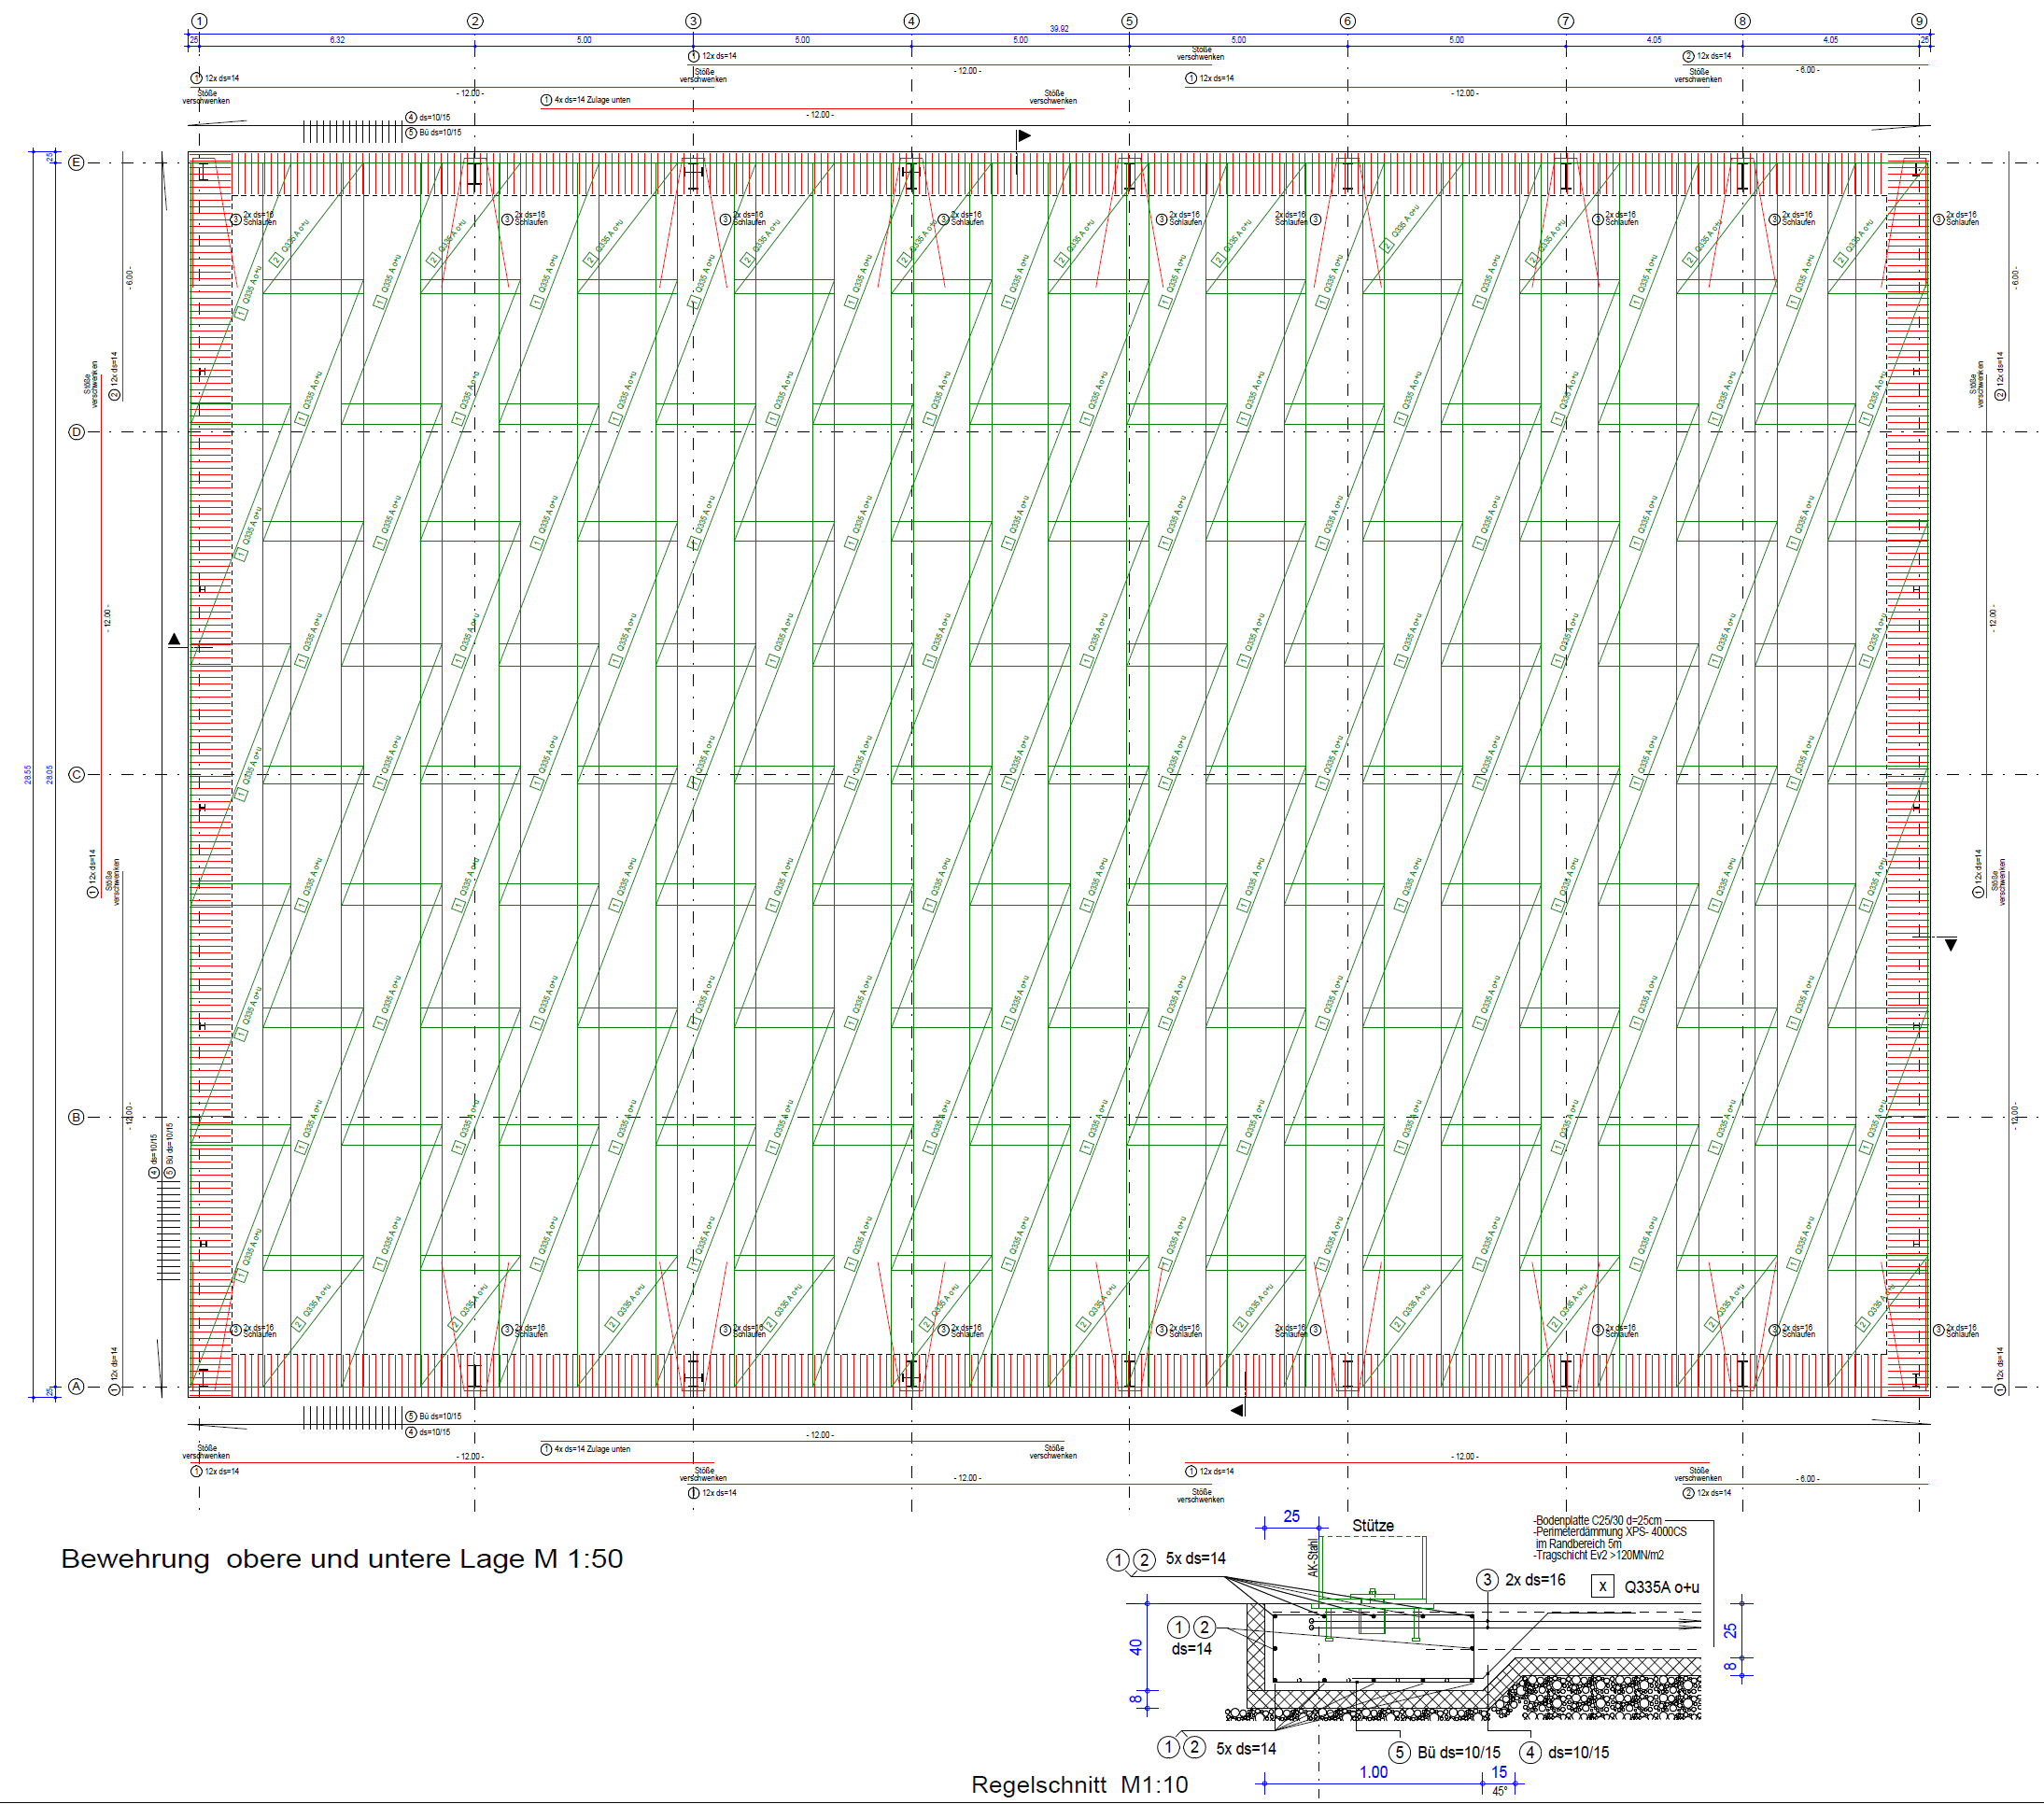Select note '-Bodenplatte C25/30 d=25cm'
The height and width of the screenshot is (1804, 2044).
pos(1597,1520)
